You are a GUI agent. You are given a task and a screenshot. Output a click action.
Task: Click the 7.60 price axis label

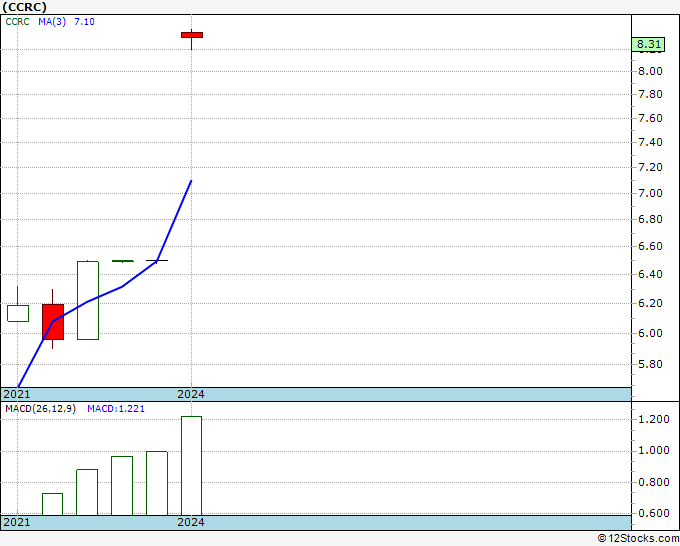650,118
